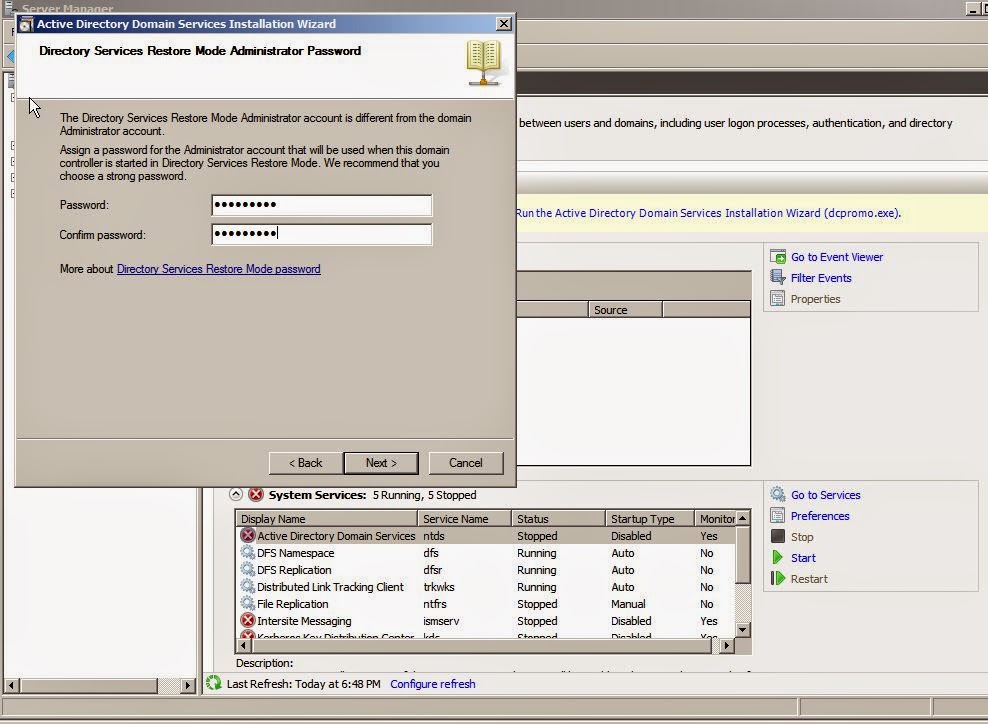Image resolution: width=988 pixels, height=724 pixels.
Task: Click the Stop service icon
Action: click(778, 536)
